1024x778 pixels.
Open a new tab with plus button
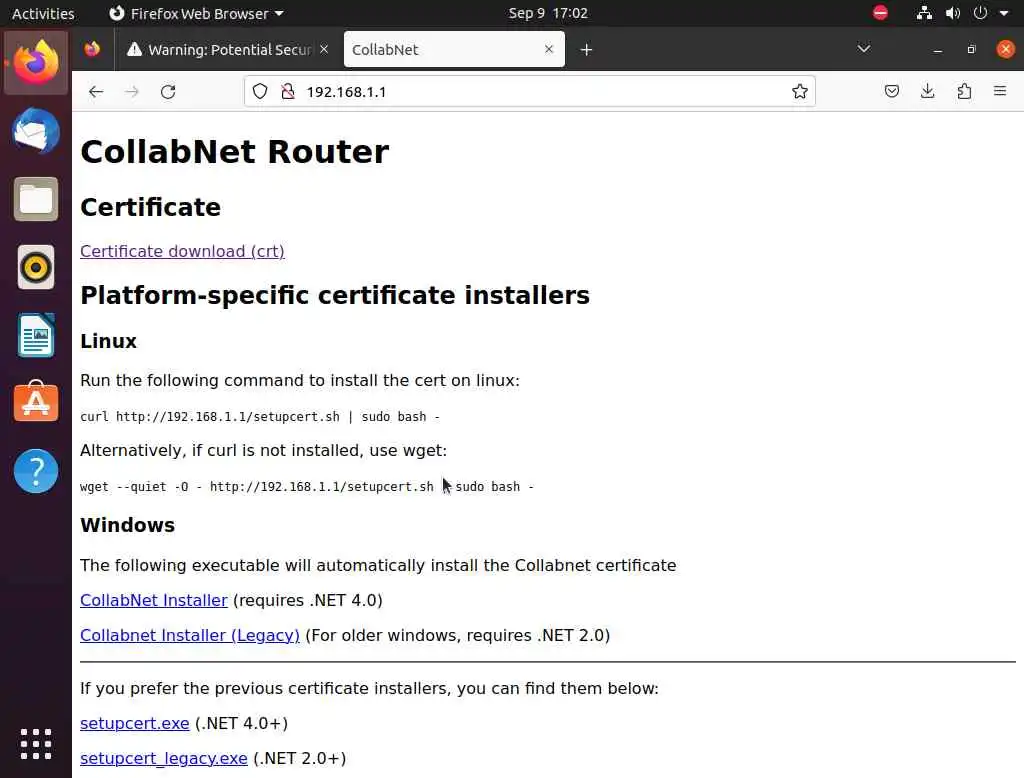(x=586, y=50)
